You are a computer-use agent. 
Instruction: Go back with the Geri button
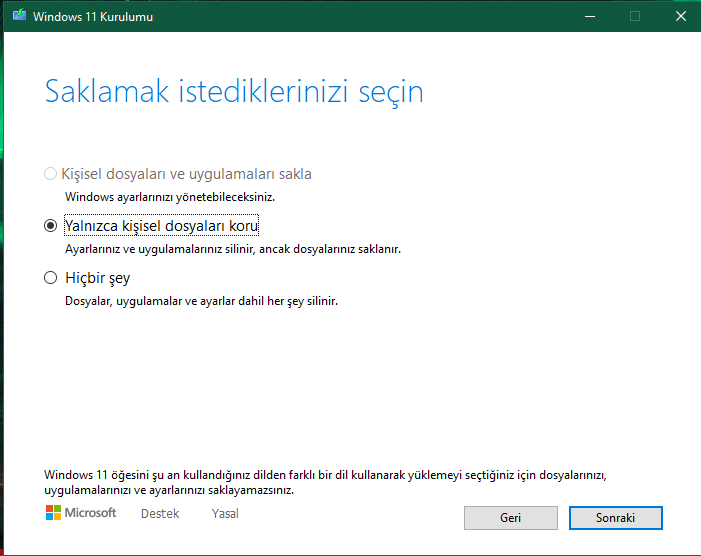pyautogui.click(x=511, y=518)
